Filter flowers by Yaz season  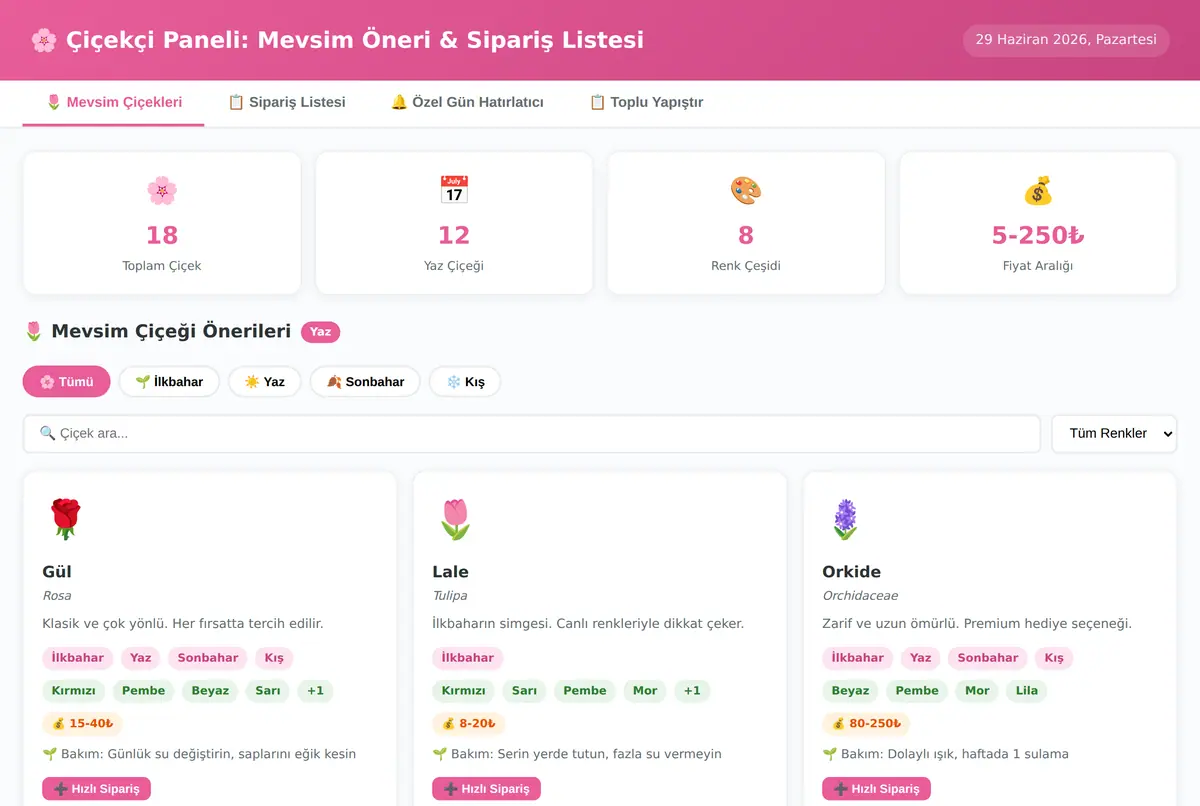pos(265,381)
